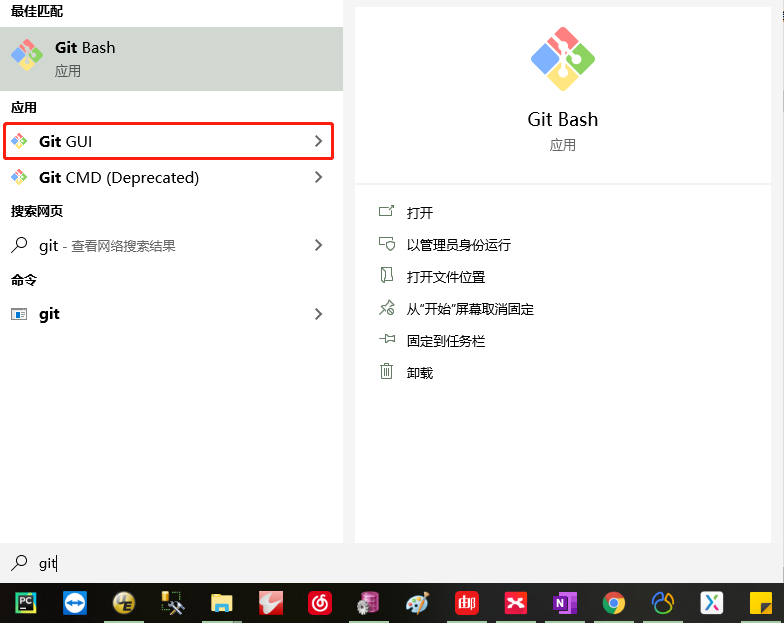Open the hammer-and-wrench tools taskbar icon
784x623 pixels.
click(172, 603)
